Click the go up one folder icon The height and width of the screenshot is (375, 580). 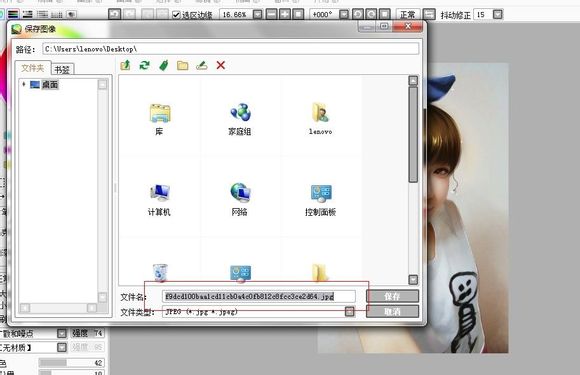(125, 65)
